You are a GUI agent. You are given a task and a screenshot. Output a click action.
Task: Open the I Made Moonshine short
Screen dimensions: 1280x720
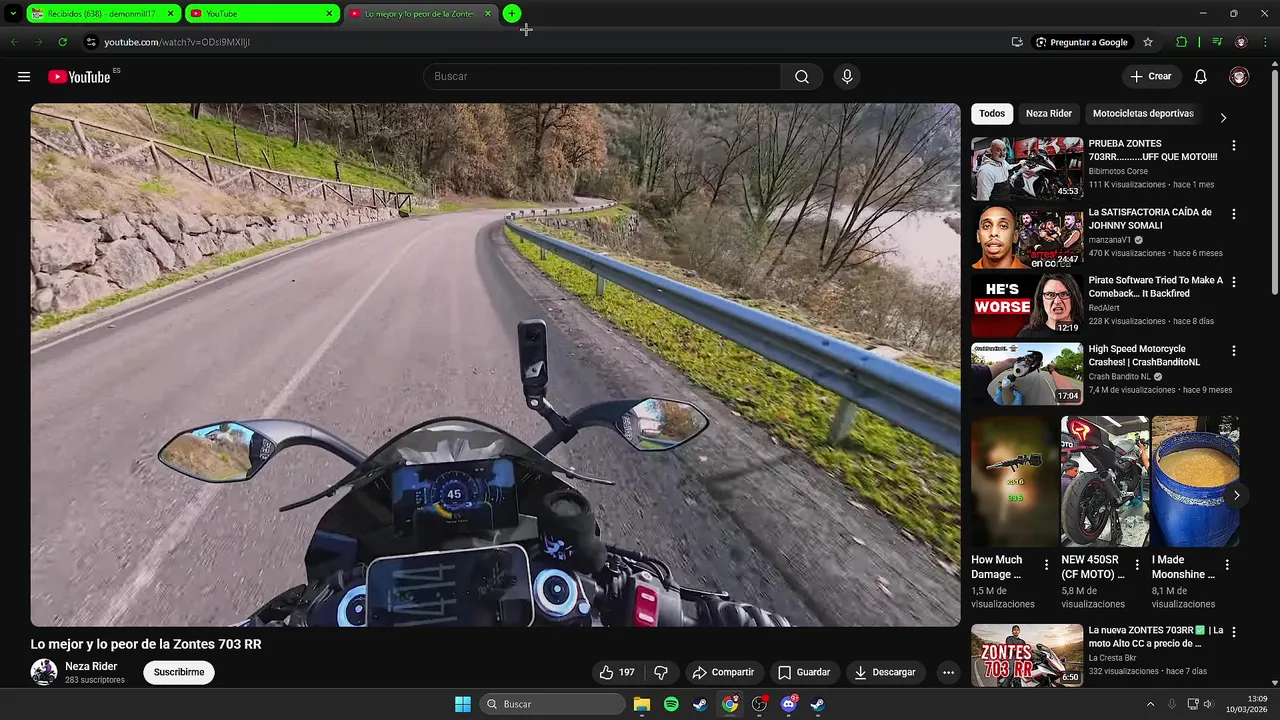(1194, 482)
